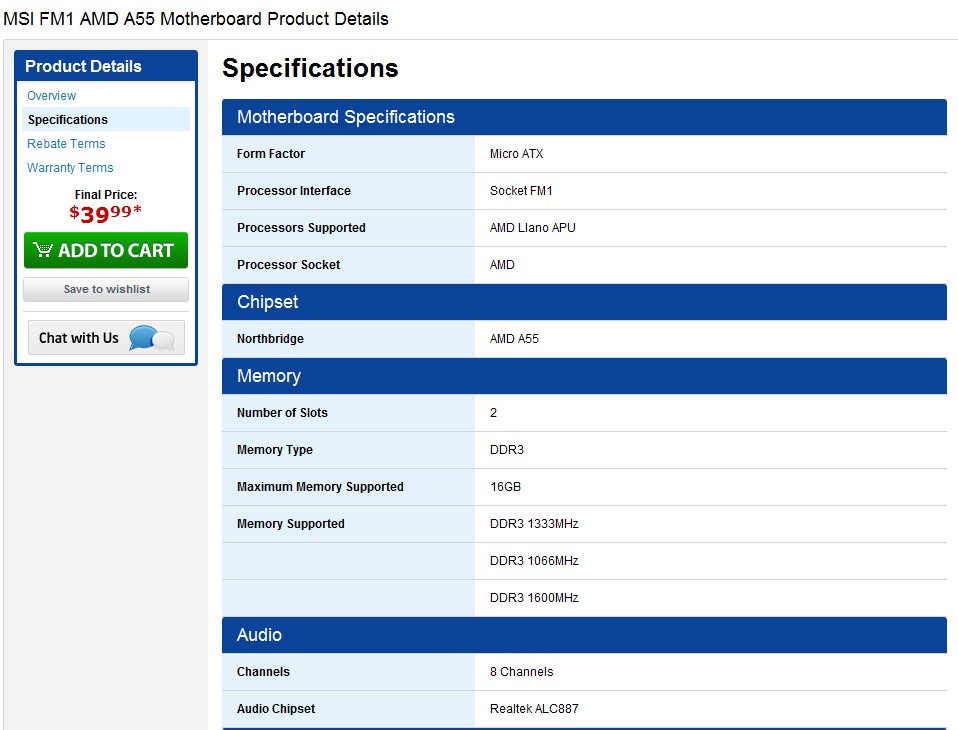This screenshot has width=958, height=730.
Task: Click the Product Details panel header
Action: tap(106, 66)
